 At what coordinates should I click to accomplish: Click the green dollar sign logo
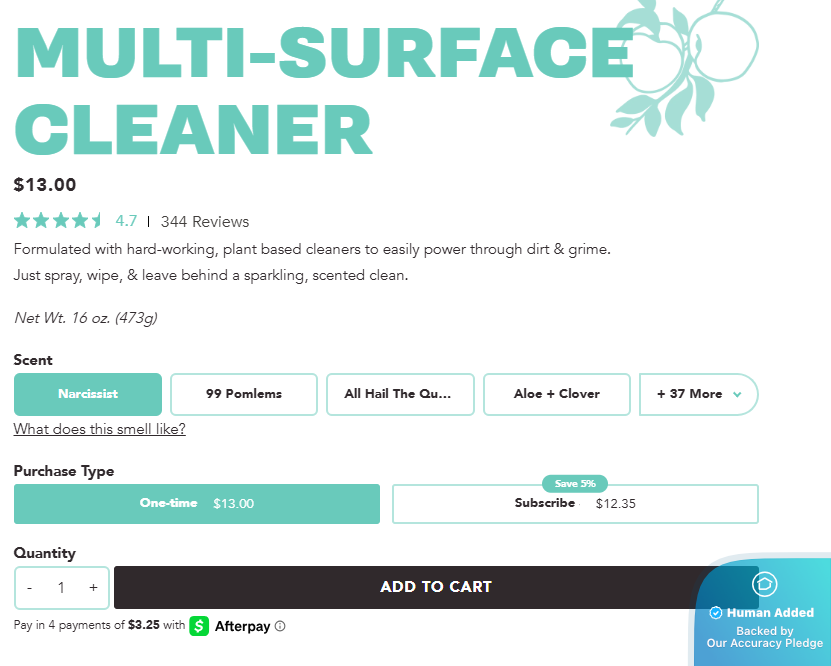point(199,626)
